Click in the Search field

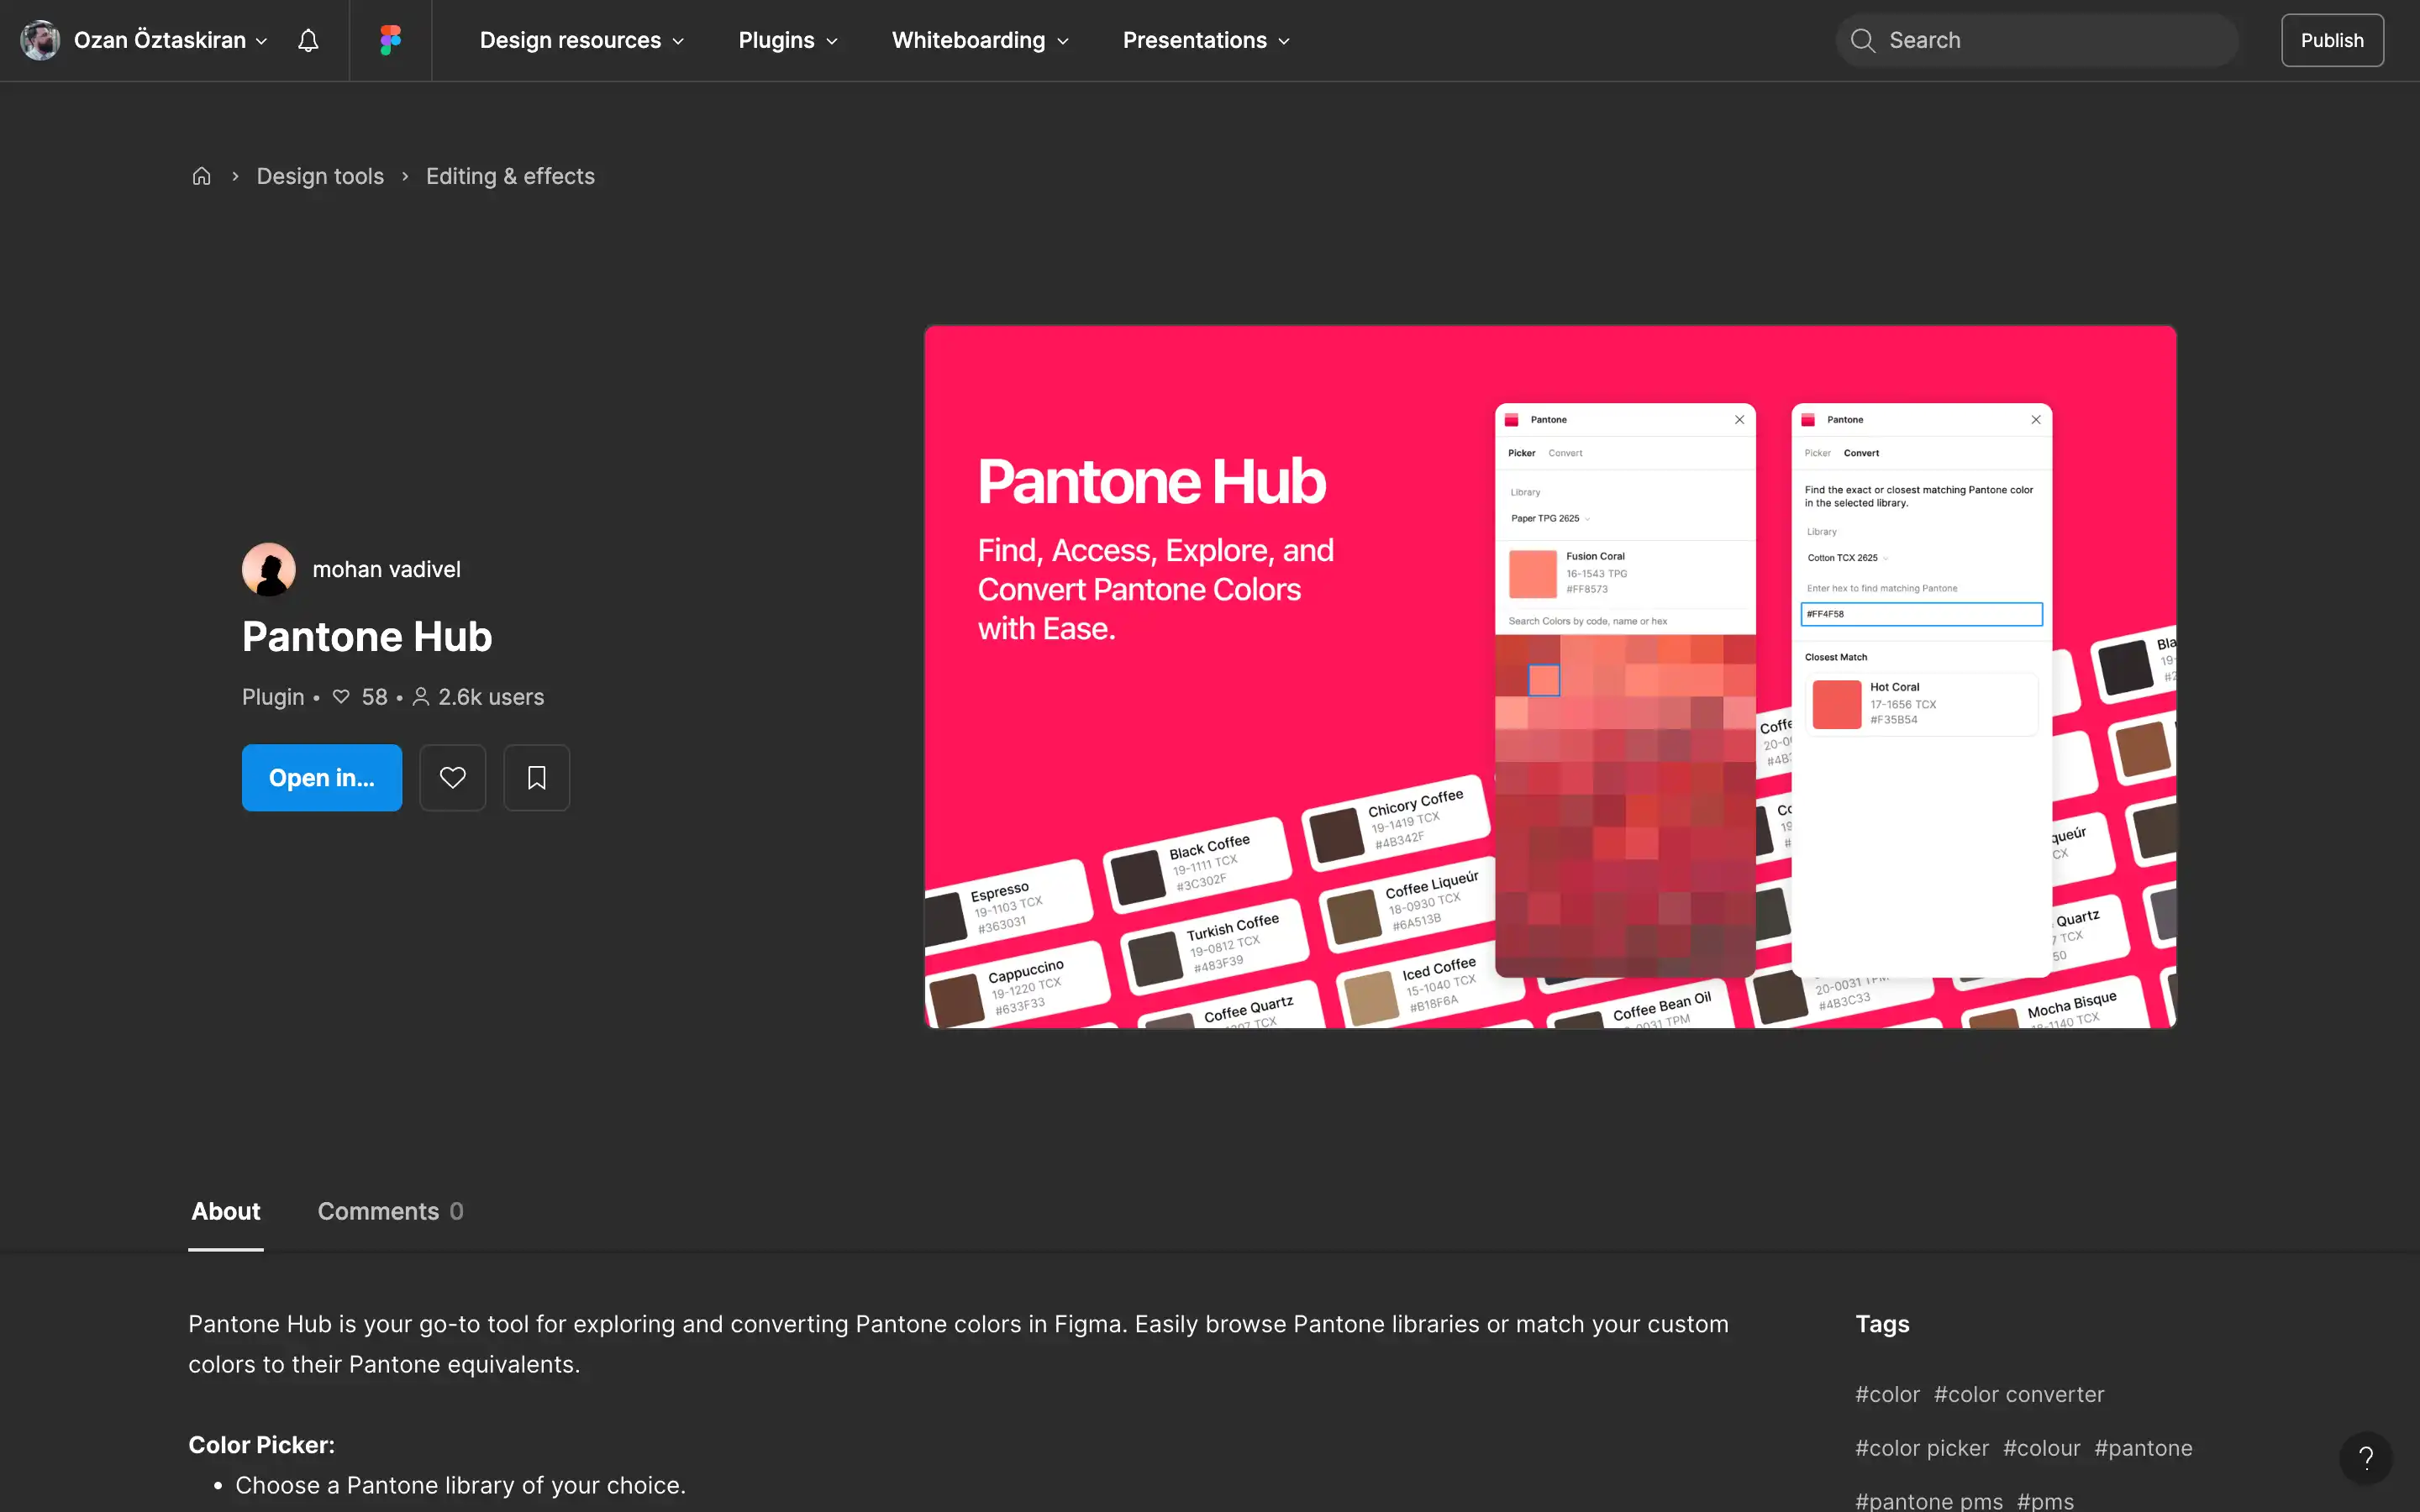(2036, 40)
